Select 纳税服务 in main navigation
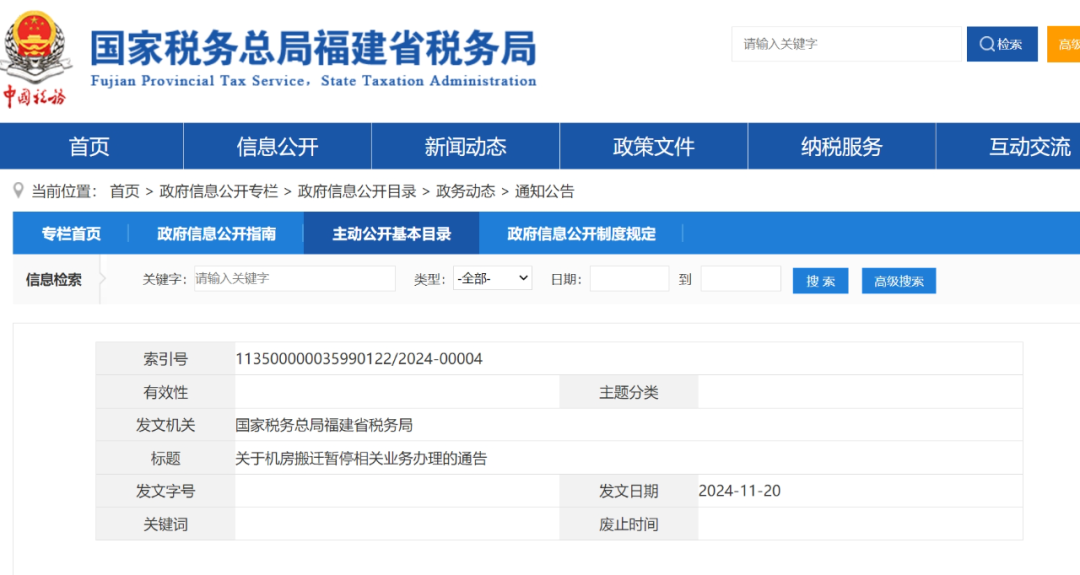The image size is (1080, 575). pos(841,146)
